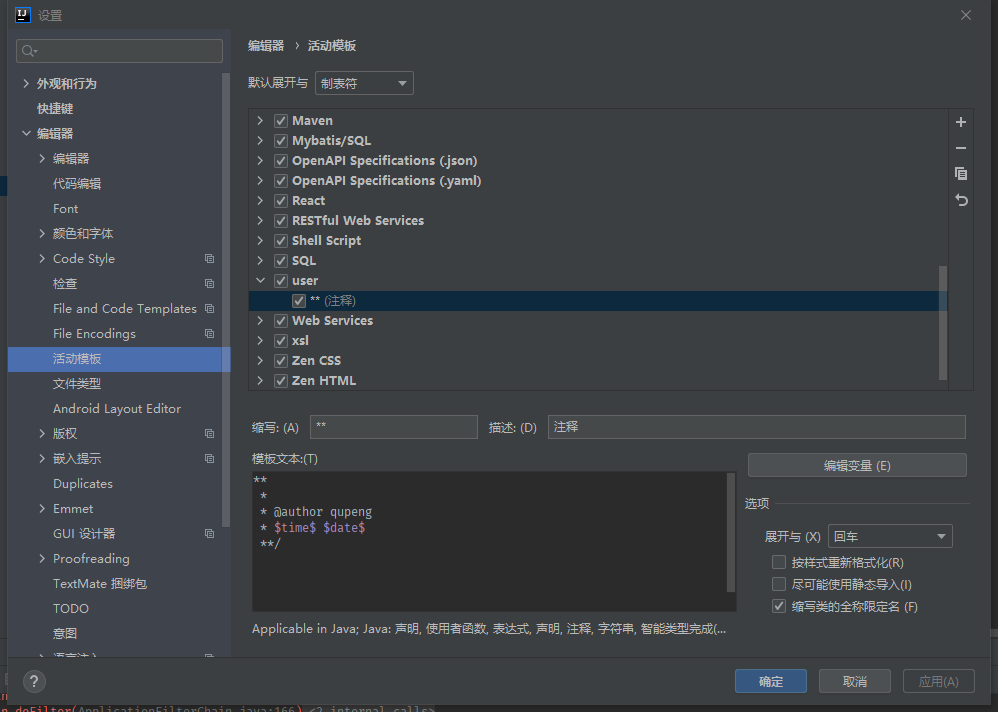Open the TODO settings page
The image size is (998, 712).
click(x=71, y=608)
